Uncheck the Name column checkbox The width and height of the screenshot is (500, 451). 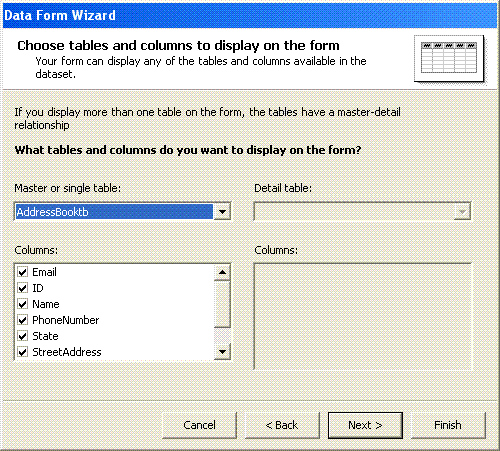click(23, 304)
